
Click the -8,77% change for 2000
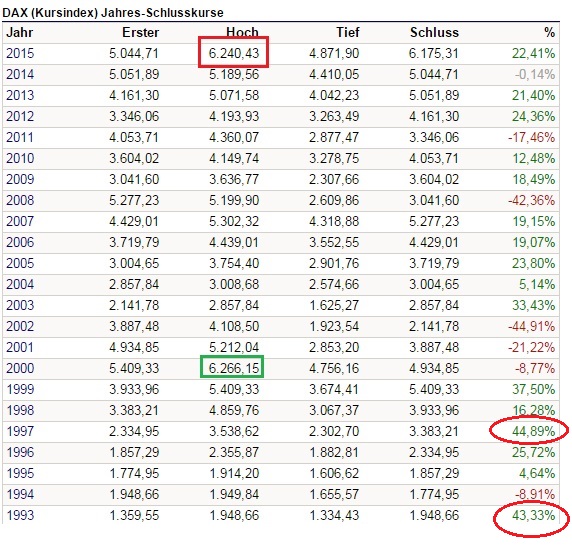point(535,368)
